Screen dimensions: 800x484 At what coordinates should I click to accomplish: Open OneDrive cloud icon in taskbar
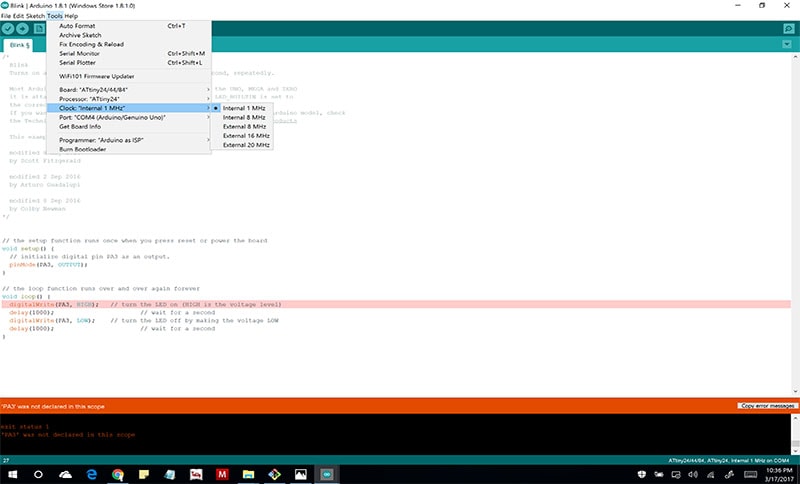(65, 474)
